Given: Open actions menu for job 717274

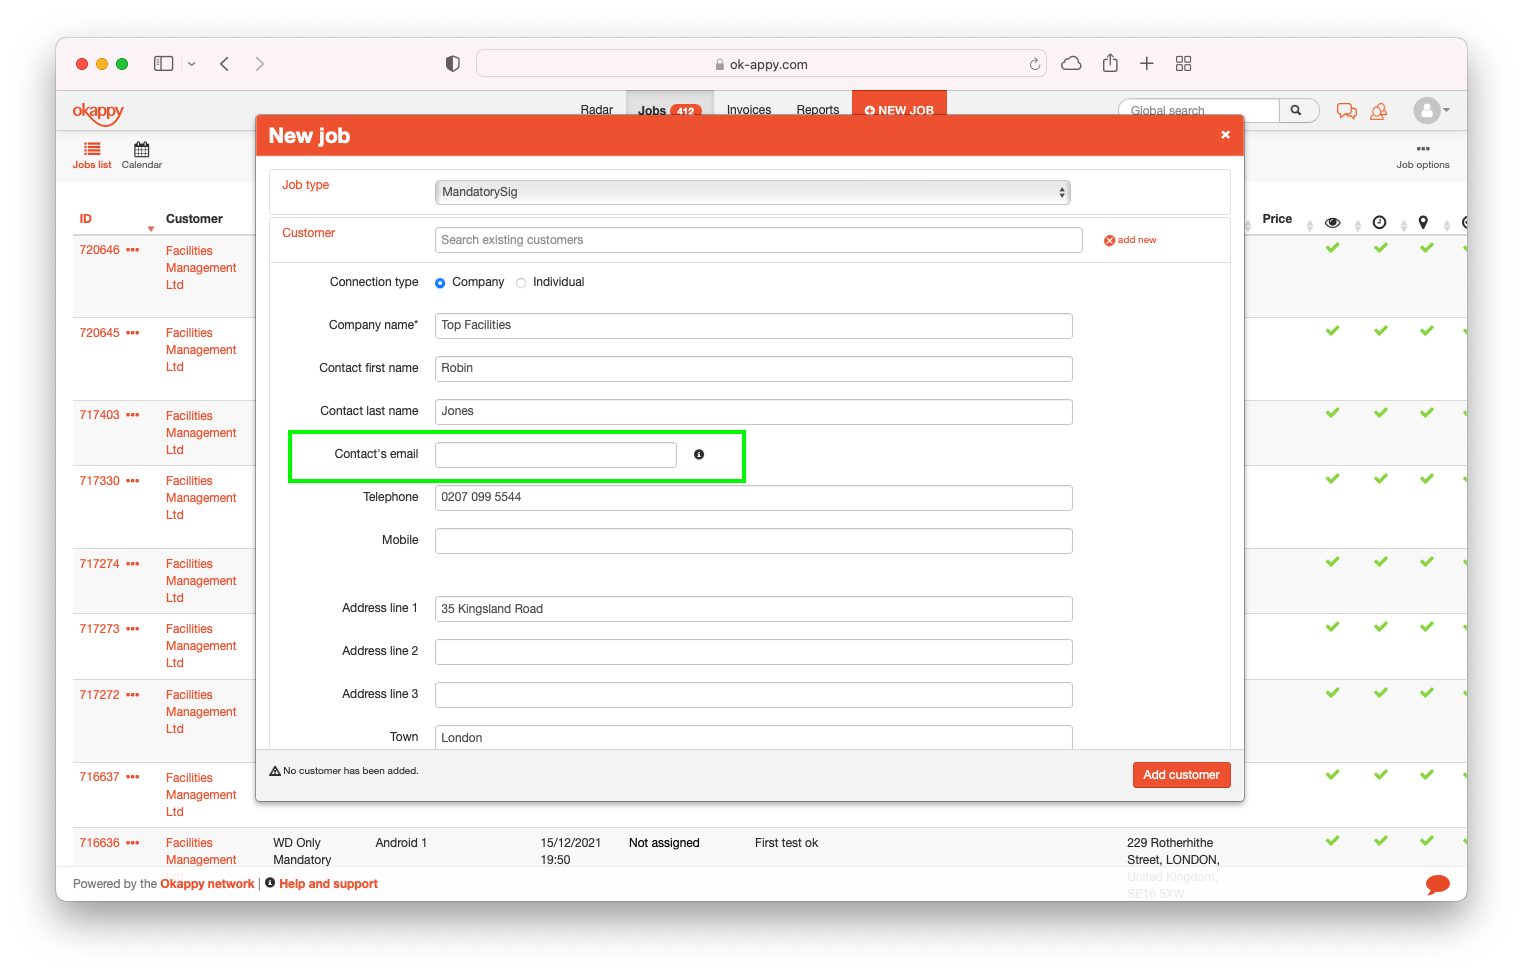Looking at the screenshot, I should 133,564.
